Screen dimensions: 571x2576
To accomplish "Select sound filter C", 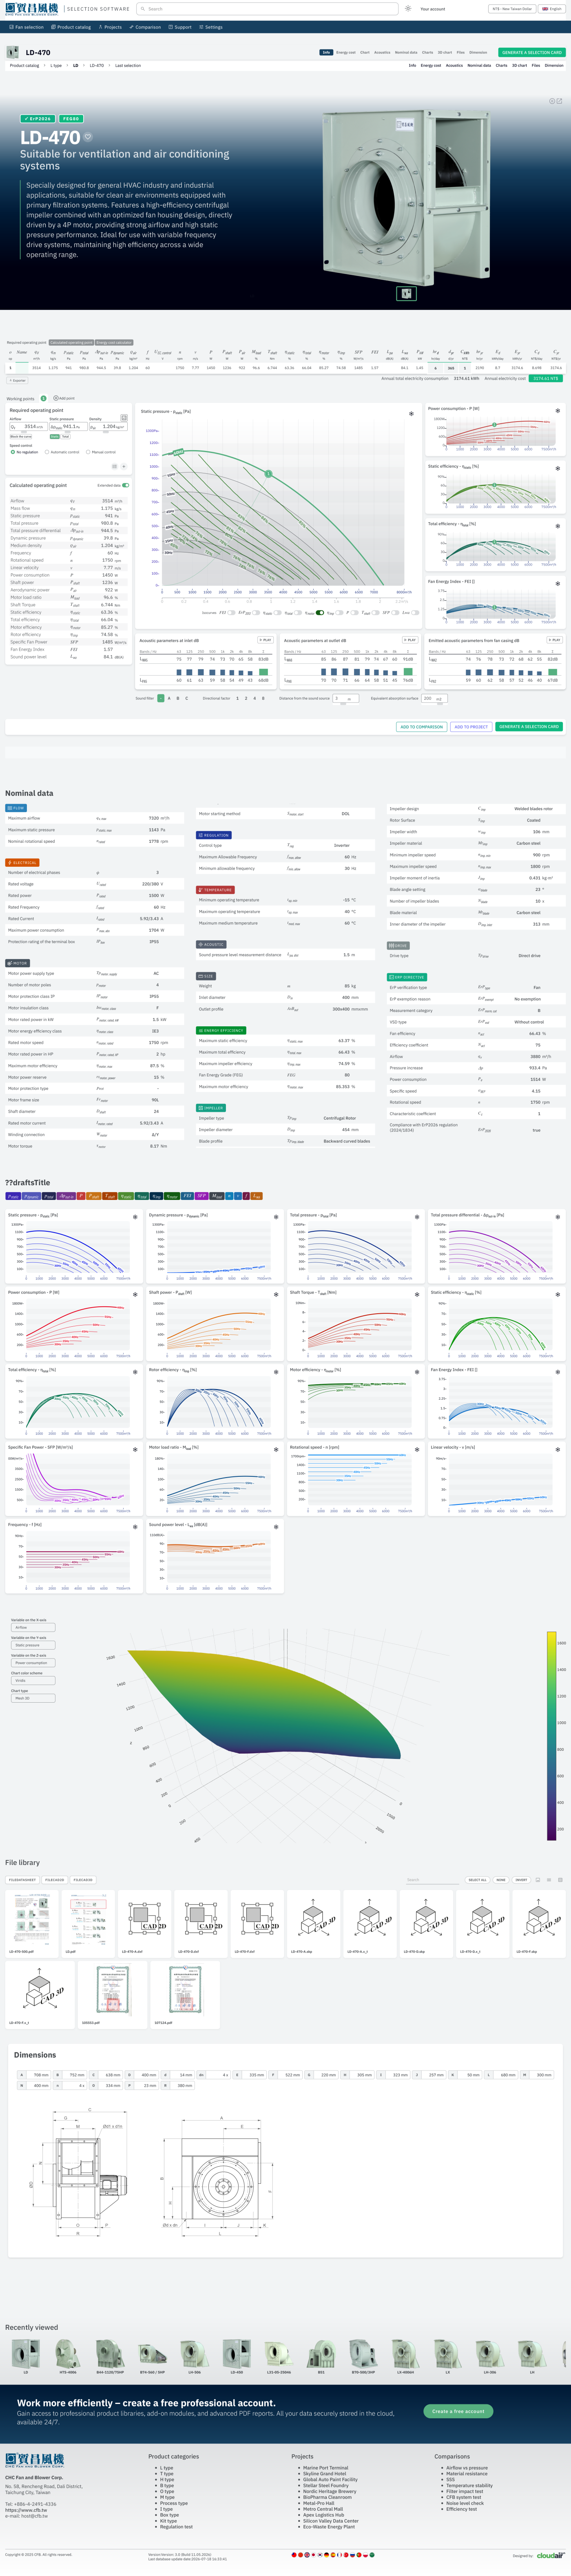I will [187, 698].
